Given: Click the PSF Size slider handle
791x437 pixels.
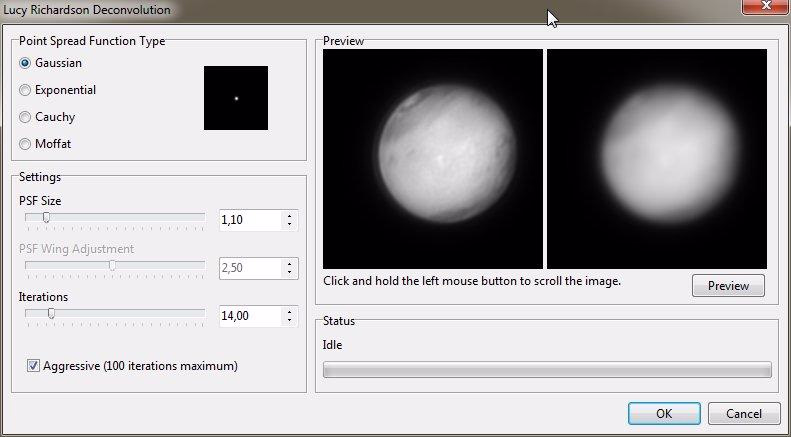Looking at the screenshot, I should [x=46, y=217].
